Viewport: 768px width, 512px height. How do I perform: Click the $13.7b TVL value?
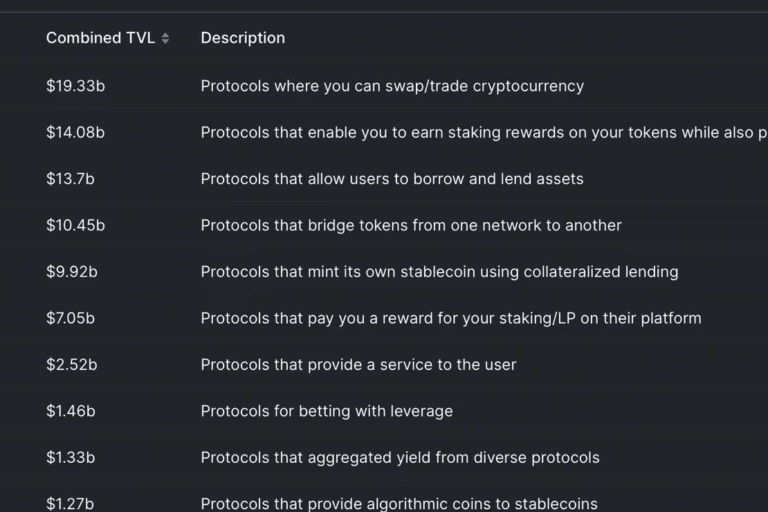[x=70, y=179]
